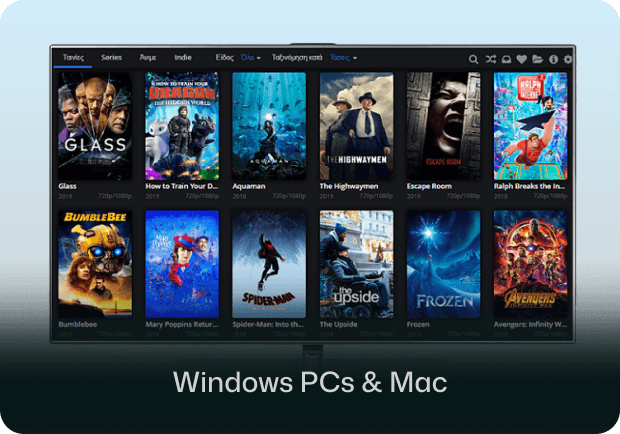Switch to the Ταινίες tab
620x434 pixels.
73,58
